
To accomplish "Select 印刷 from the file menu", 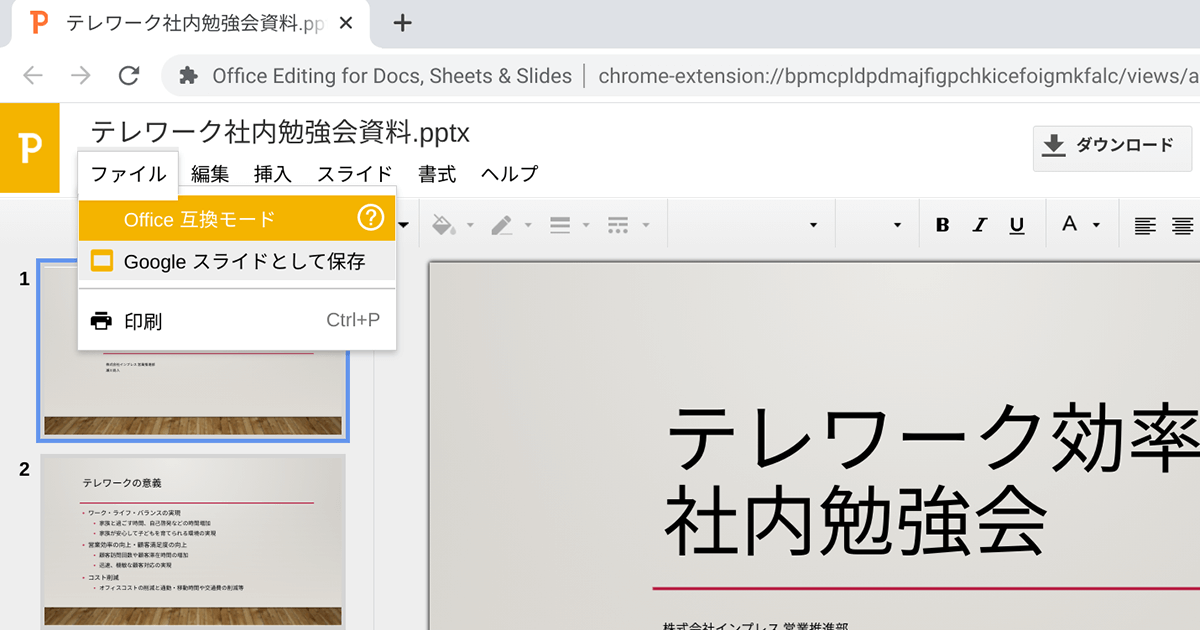I will [x=237, y=321].
